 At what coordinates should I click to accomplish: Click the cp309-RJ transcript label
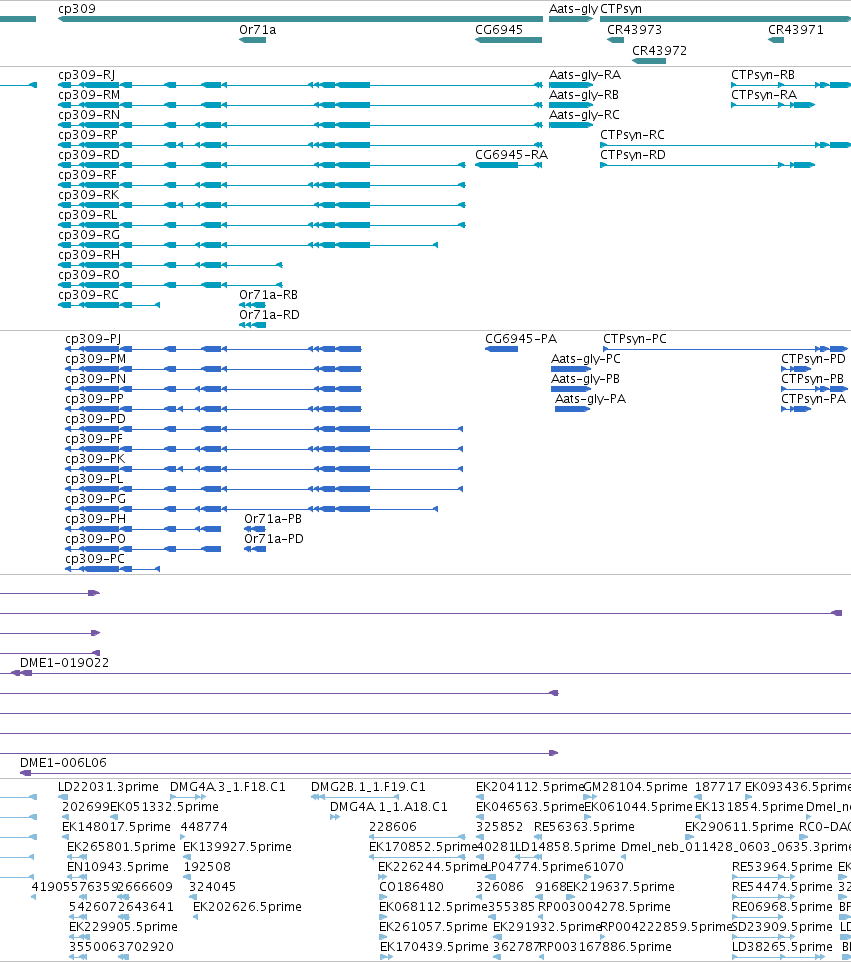pos(87,75)
